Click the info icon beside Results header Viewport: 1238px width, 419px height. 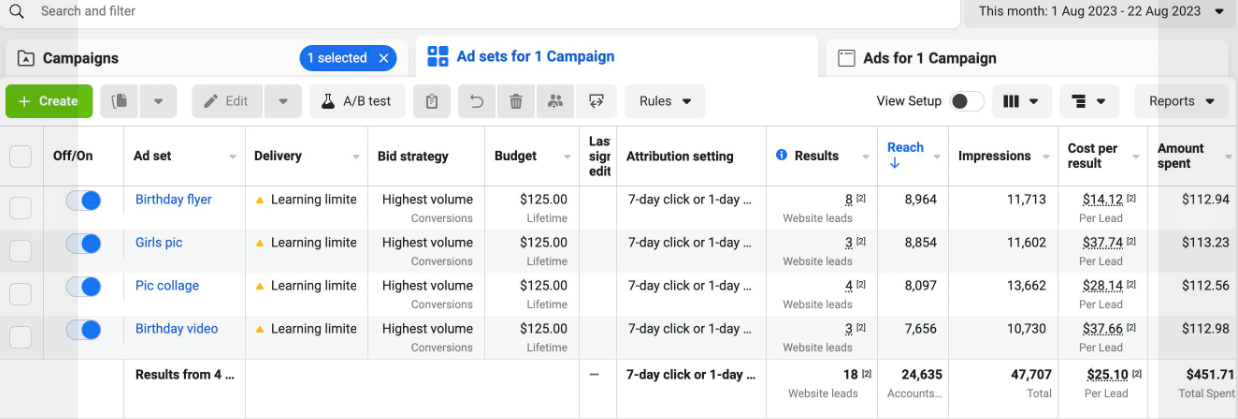click(782, 156)
